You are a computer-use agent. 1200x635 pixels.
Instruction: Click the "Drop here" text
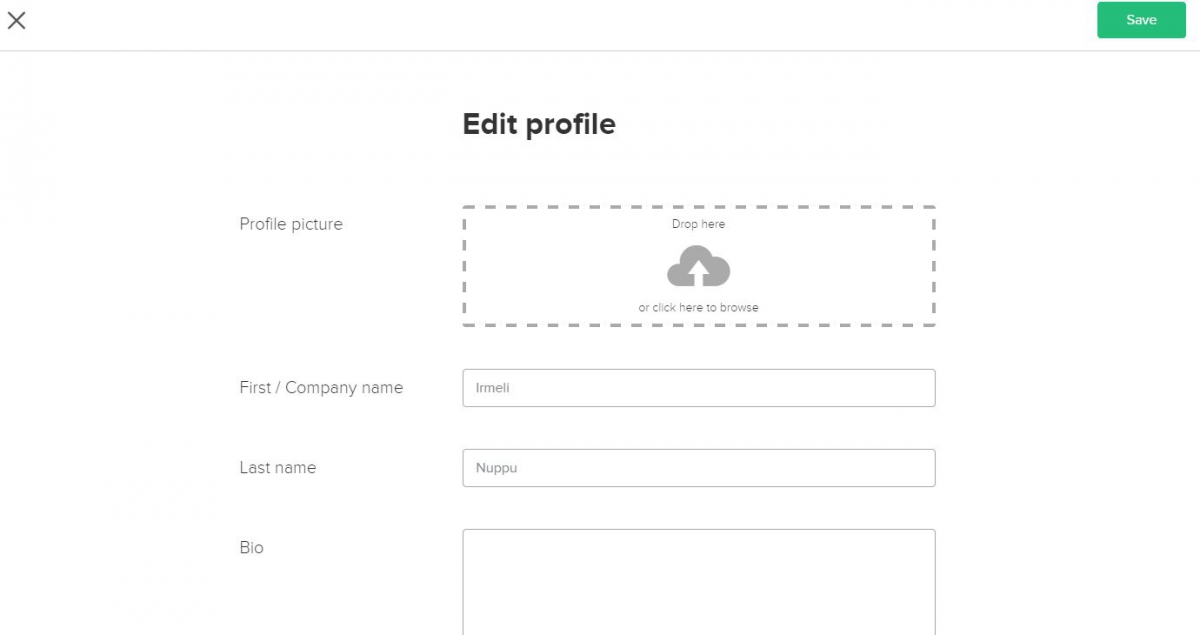698,224
